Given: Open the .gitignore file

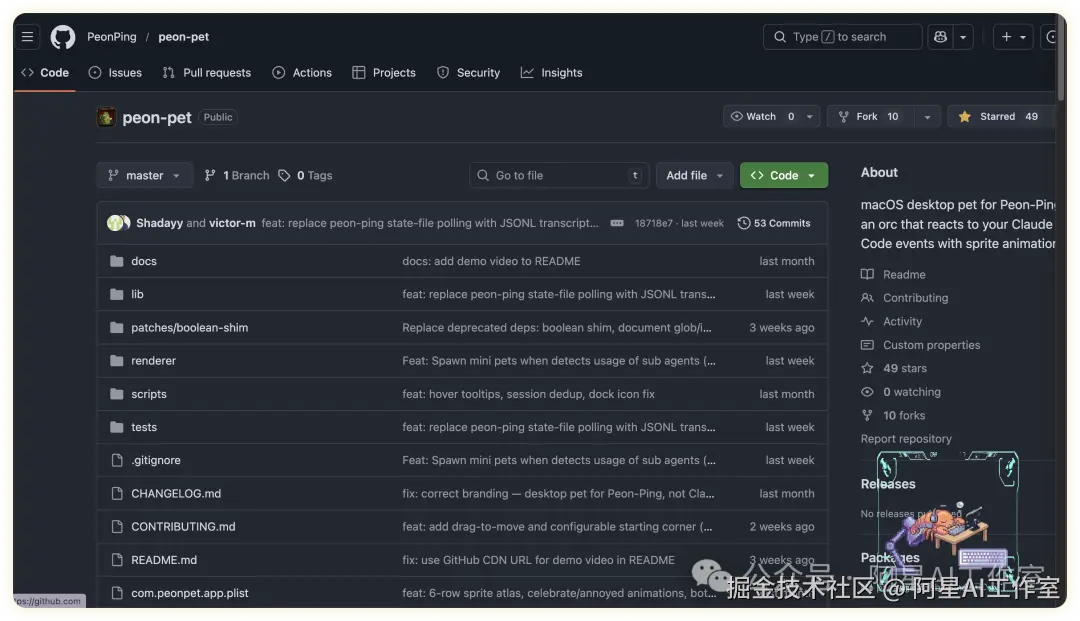Looking at the screenshot, I should click(156, 460).
